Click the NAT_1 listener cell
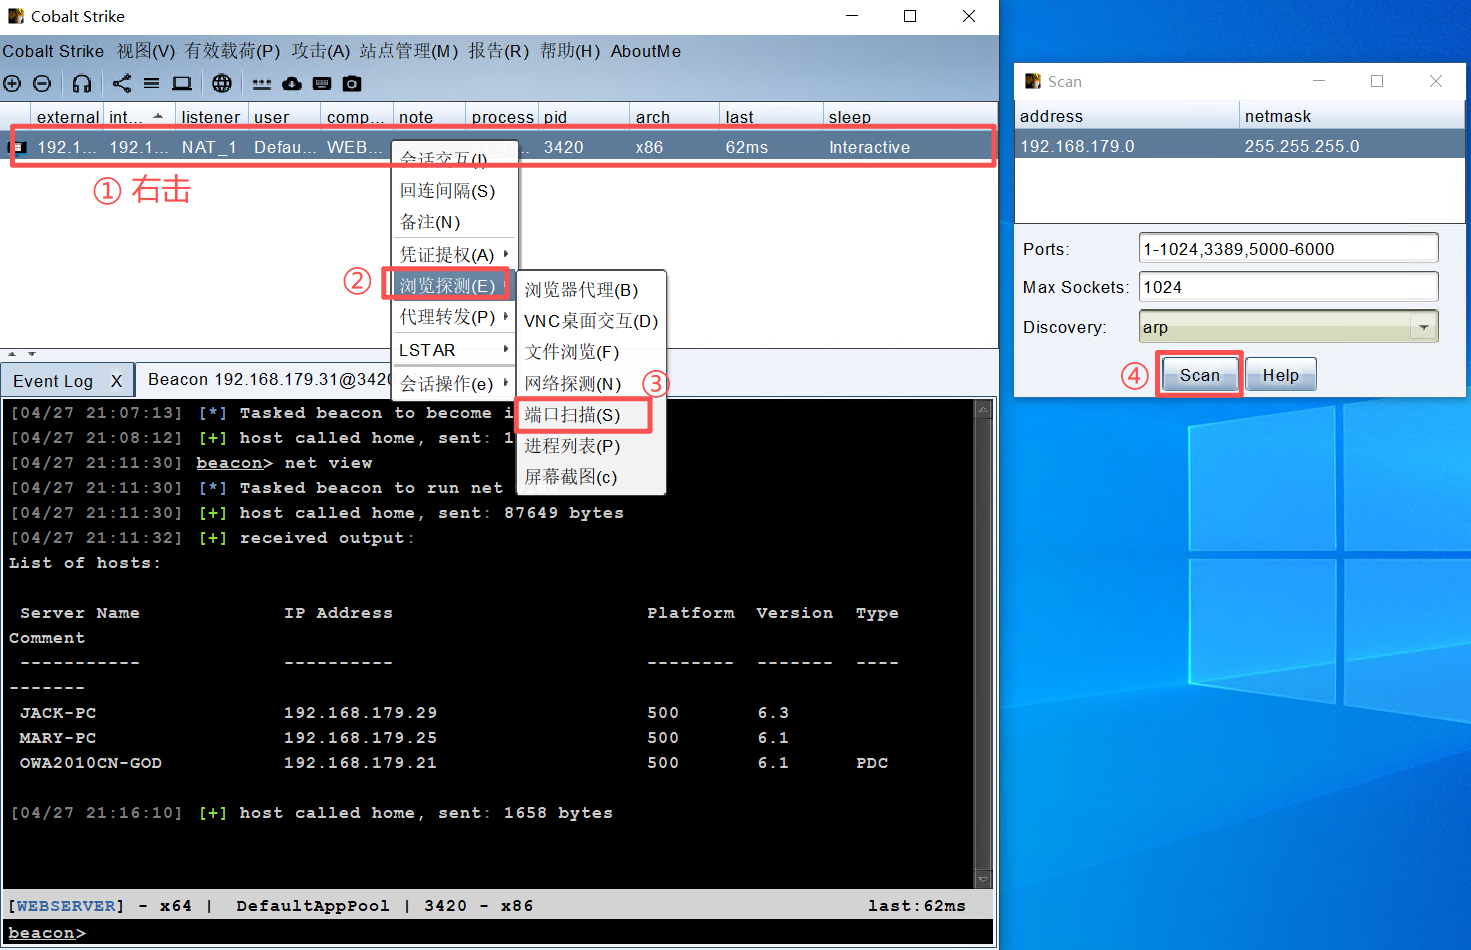1471x950 pixels. 209,147
